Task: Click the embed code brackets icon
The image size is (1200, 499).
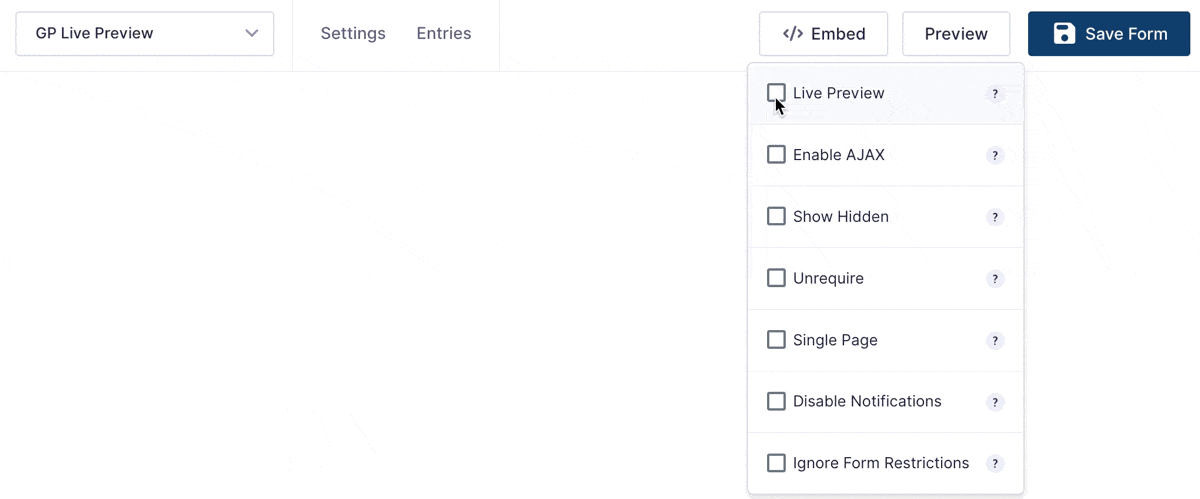Action: point(793,34)
